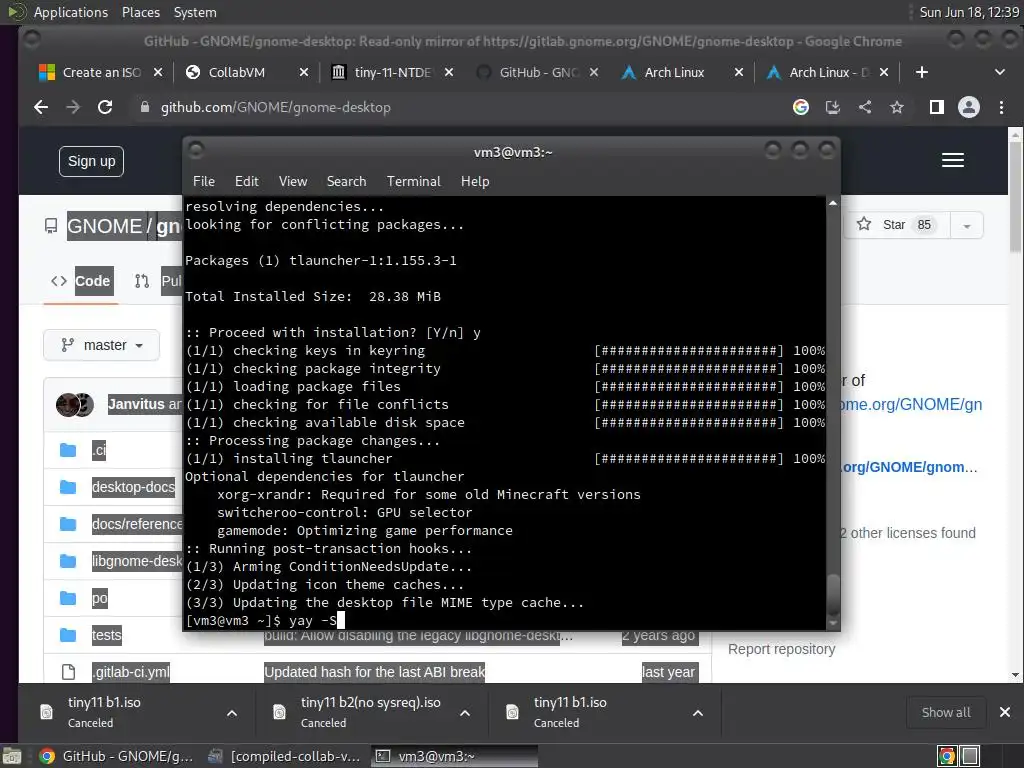Click the tests folder icon

tap(68, 635)
